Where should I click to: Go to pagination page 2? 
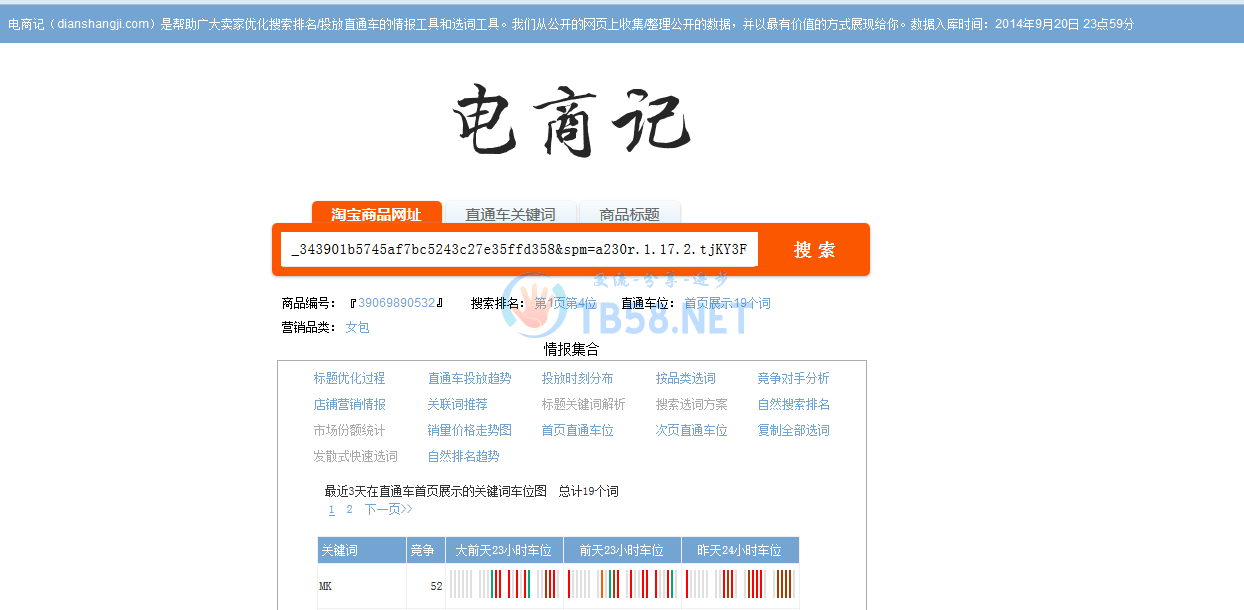349,509
